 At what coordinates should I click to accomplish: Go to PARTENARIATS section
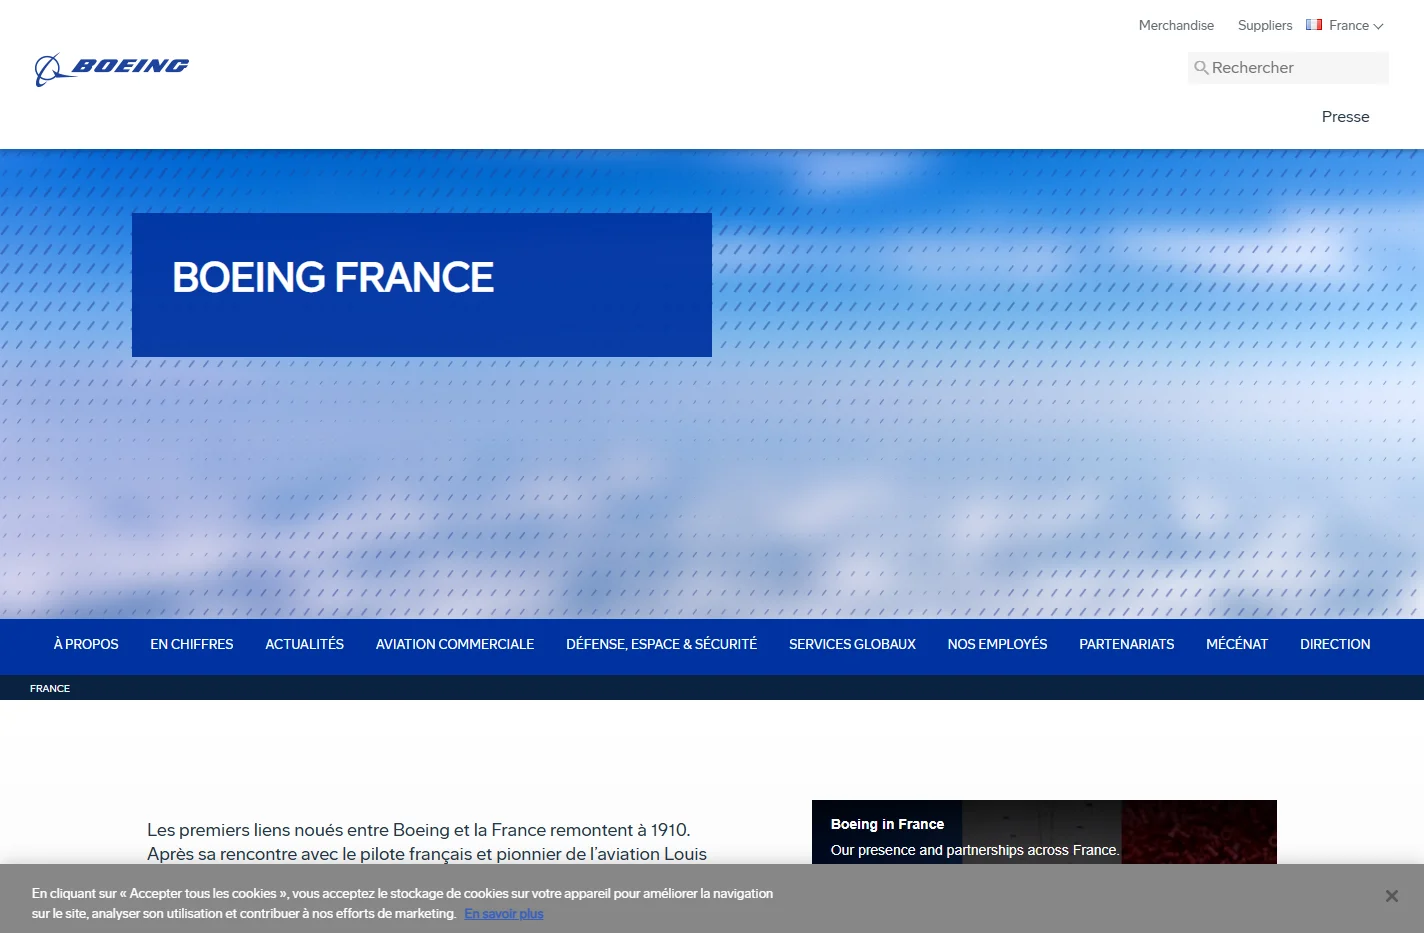(x=1127, y=645)
